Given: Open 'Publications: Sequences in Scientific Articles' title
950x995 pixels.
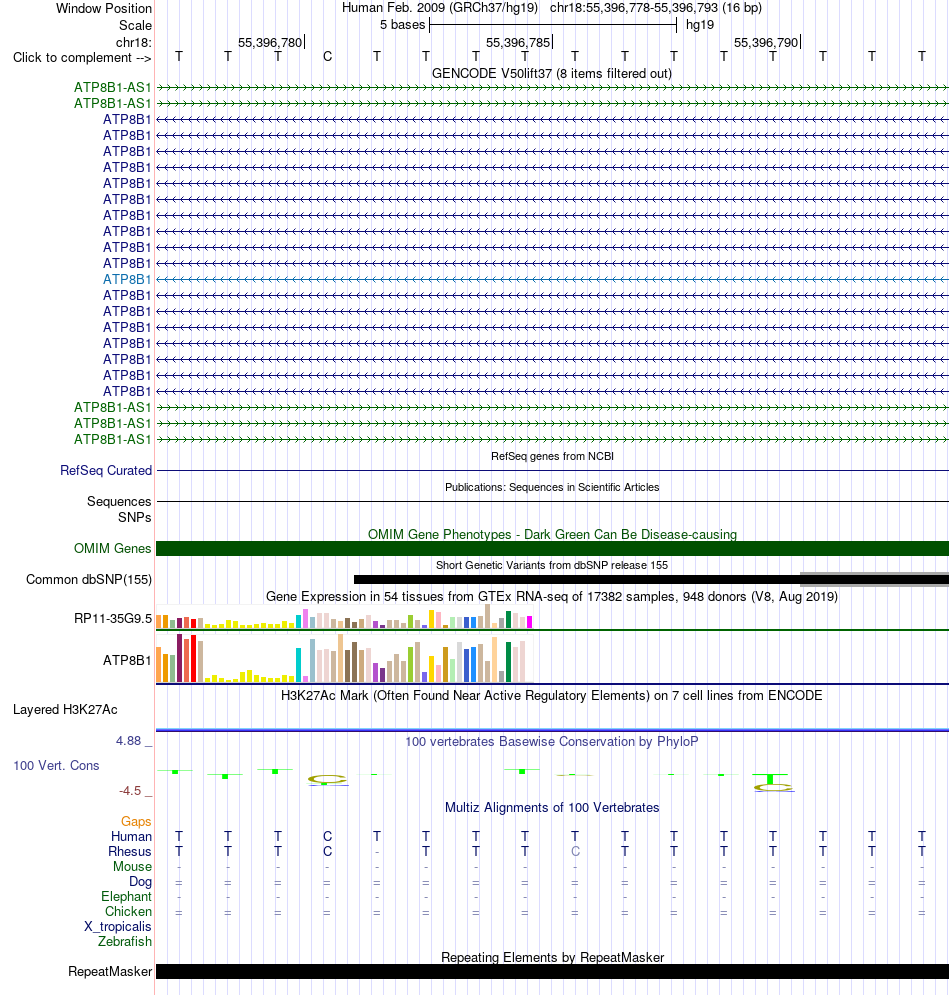Looking at the screenshot, I should click(551, 487).
